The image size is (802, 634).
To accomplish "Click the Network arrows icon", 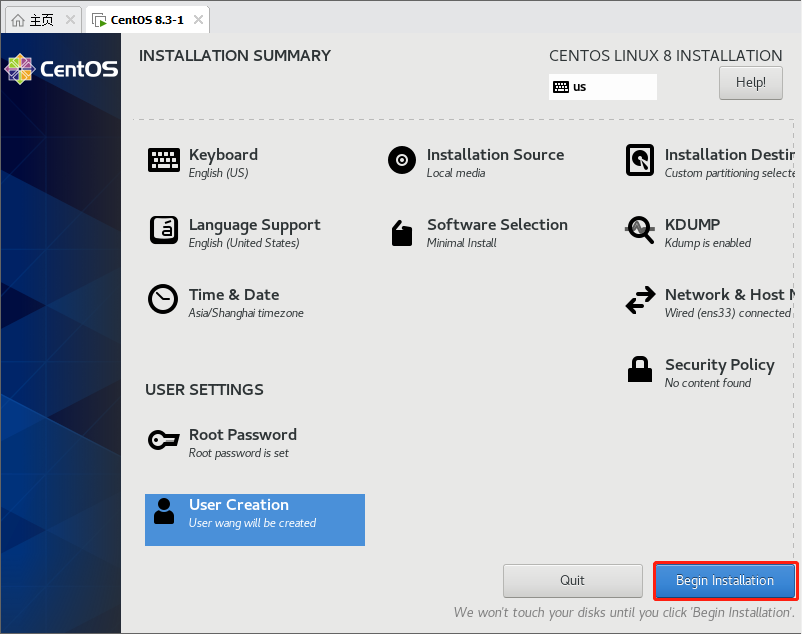I will 640,300.
